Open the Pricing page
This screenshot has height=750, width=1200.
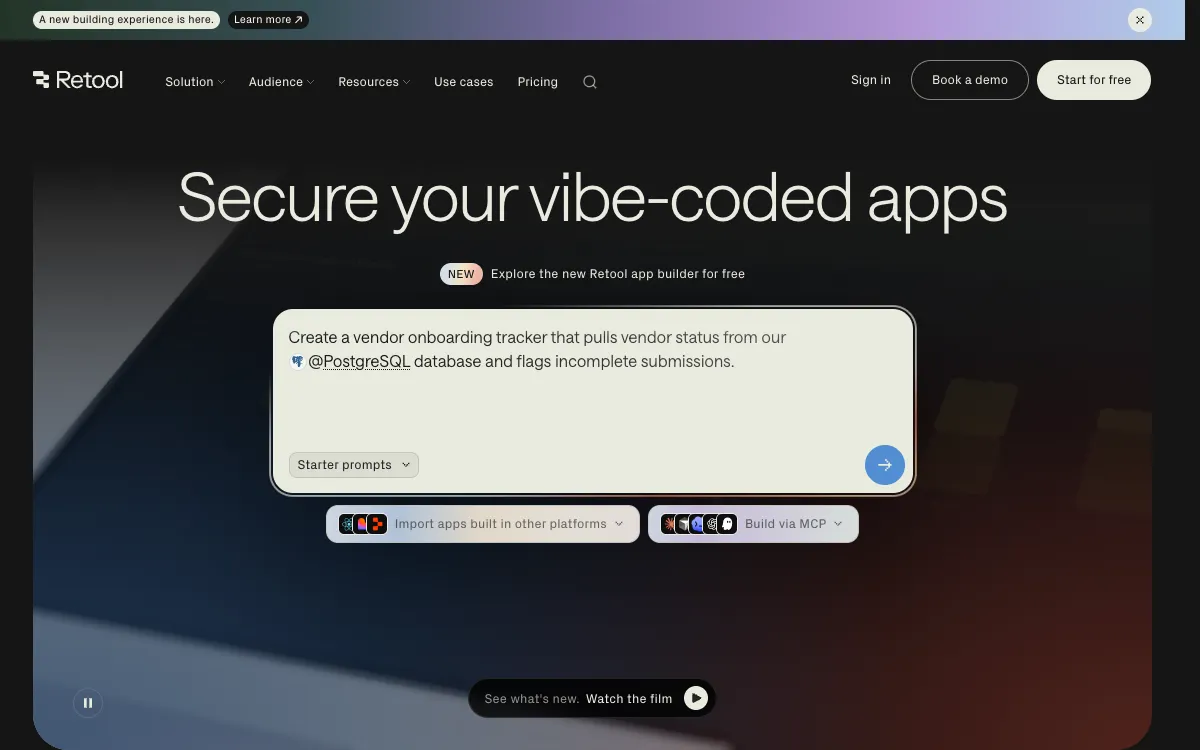(x=537, y=82)
